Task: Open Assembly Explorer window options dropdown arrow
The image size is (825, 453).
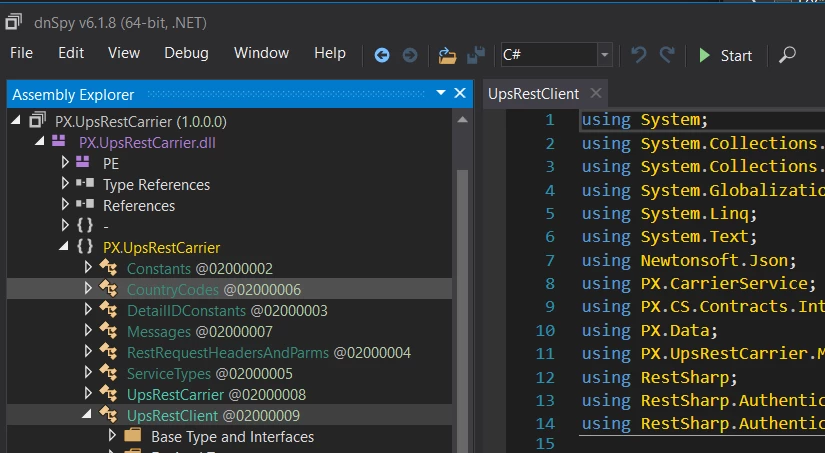Action: (x=441, y=93)
